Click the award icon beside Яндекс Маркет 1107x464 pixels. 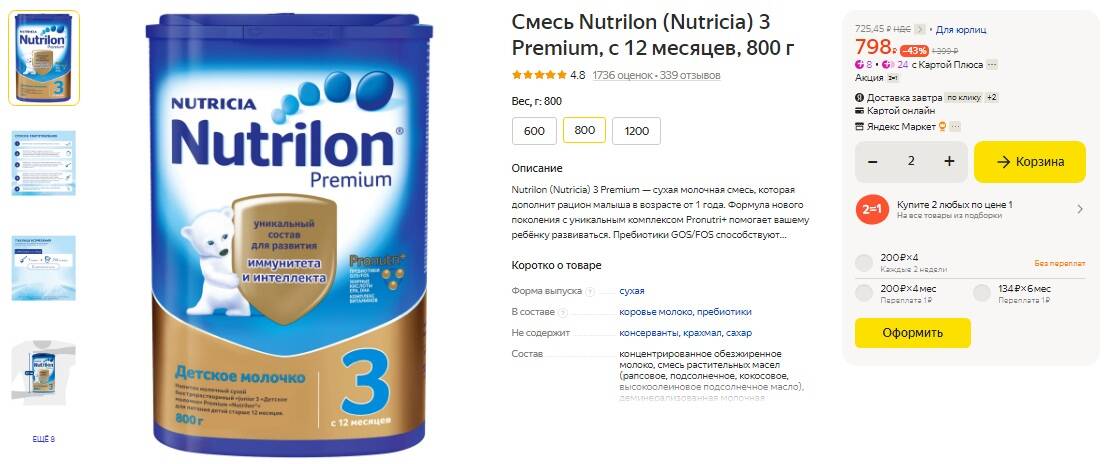pos(941,126)
